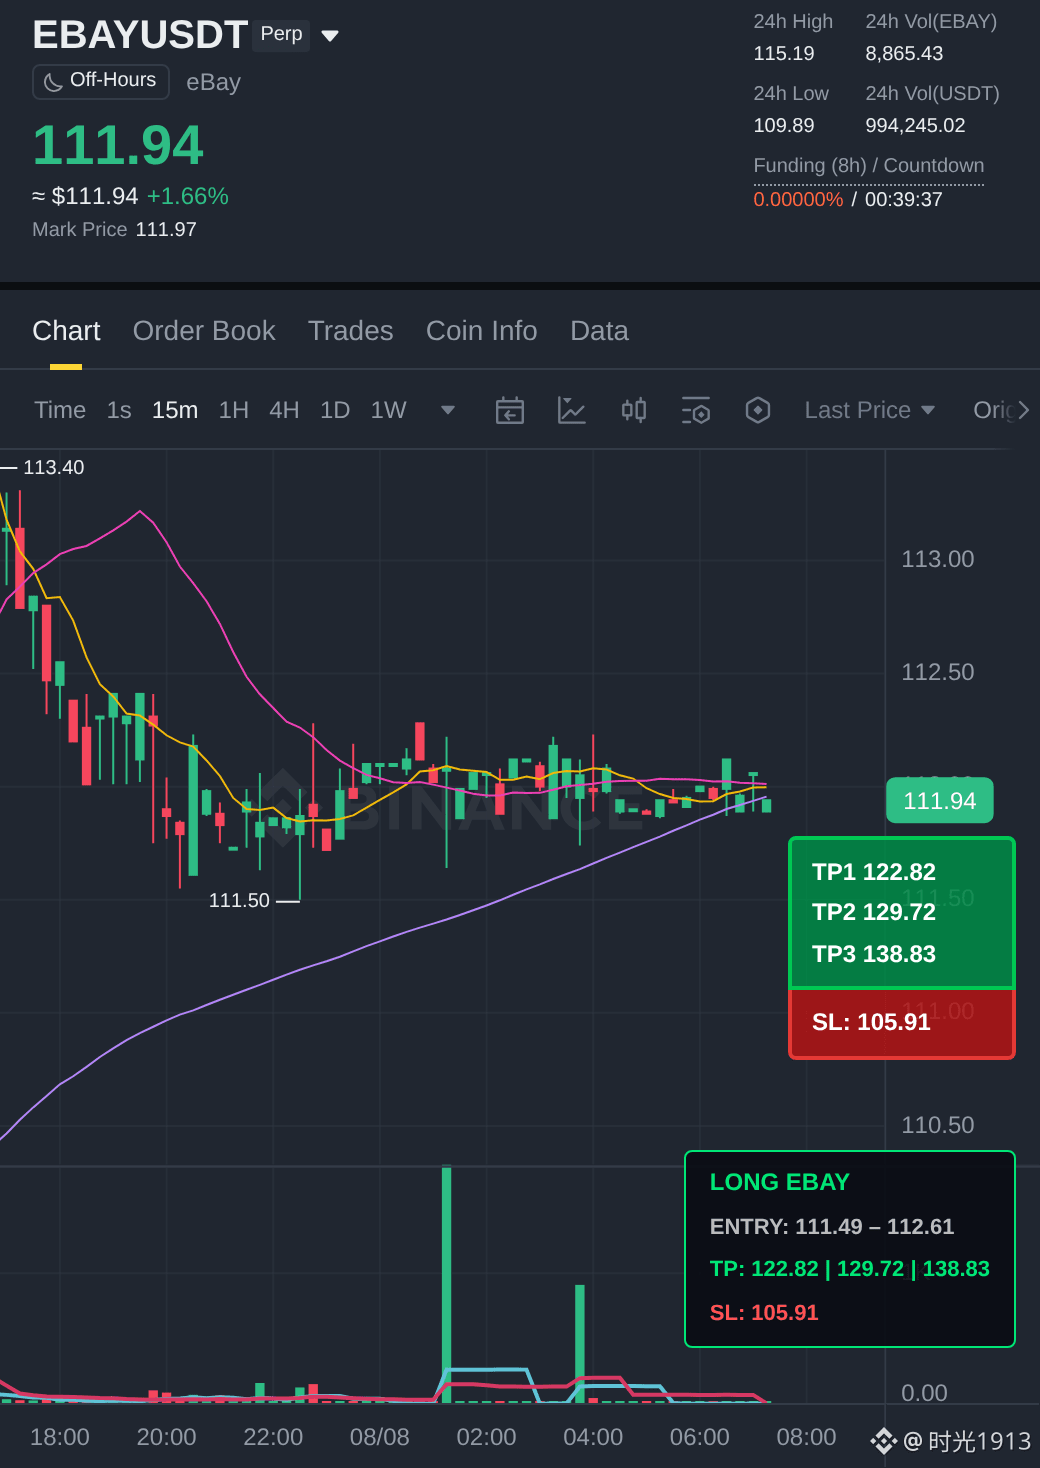Open the chart display settings icon
Viewport: 1040px width, 1468px height.
696,410
